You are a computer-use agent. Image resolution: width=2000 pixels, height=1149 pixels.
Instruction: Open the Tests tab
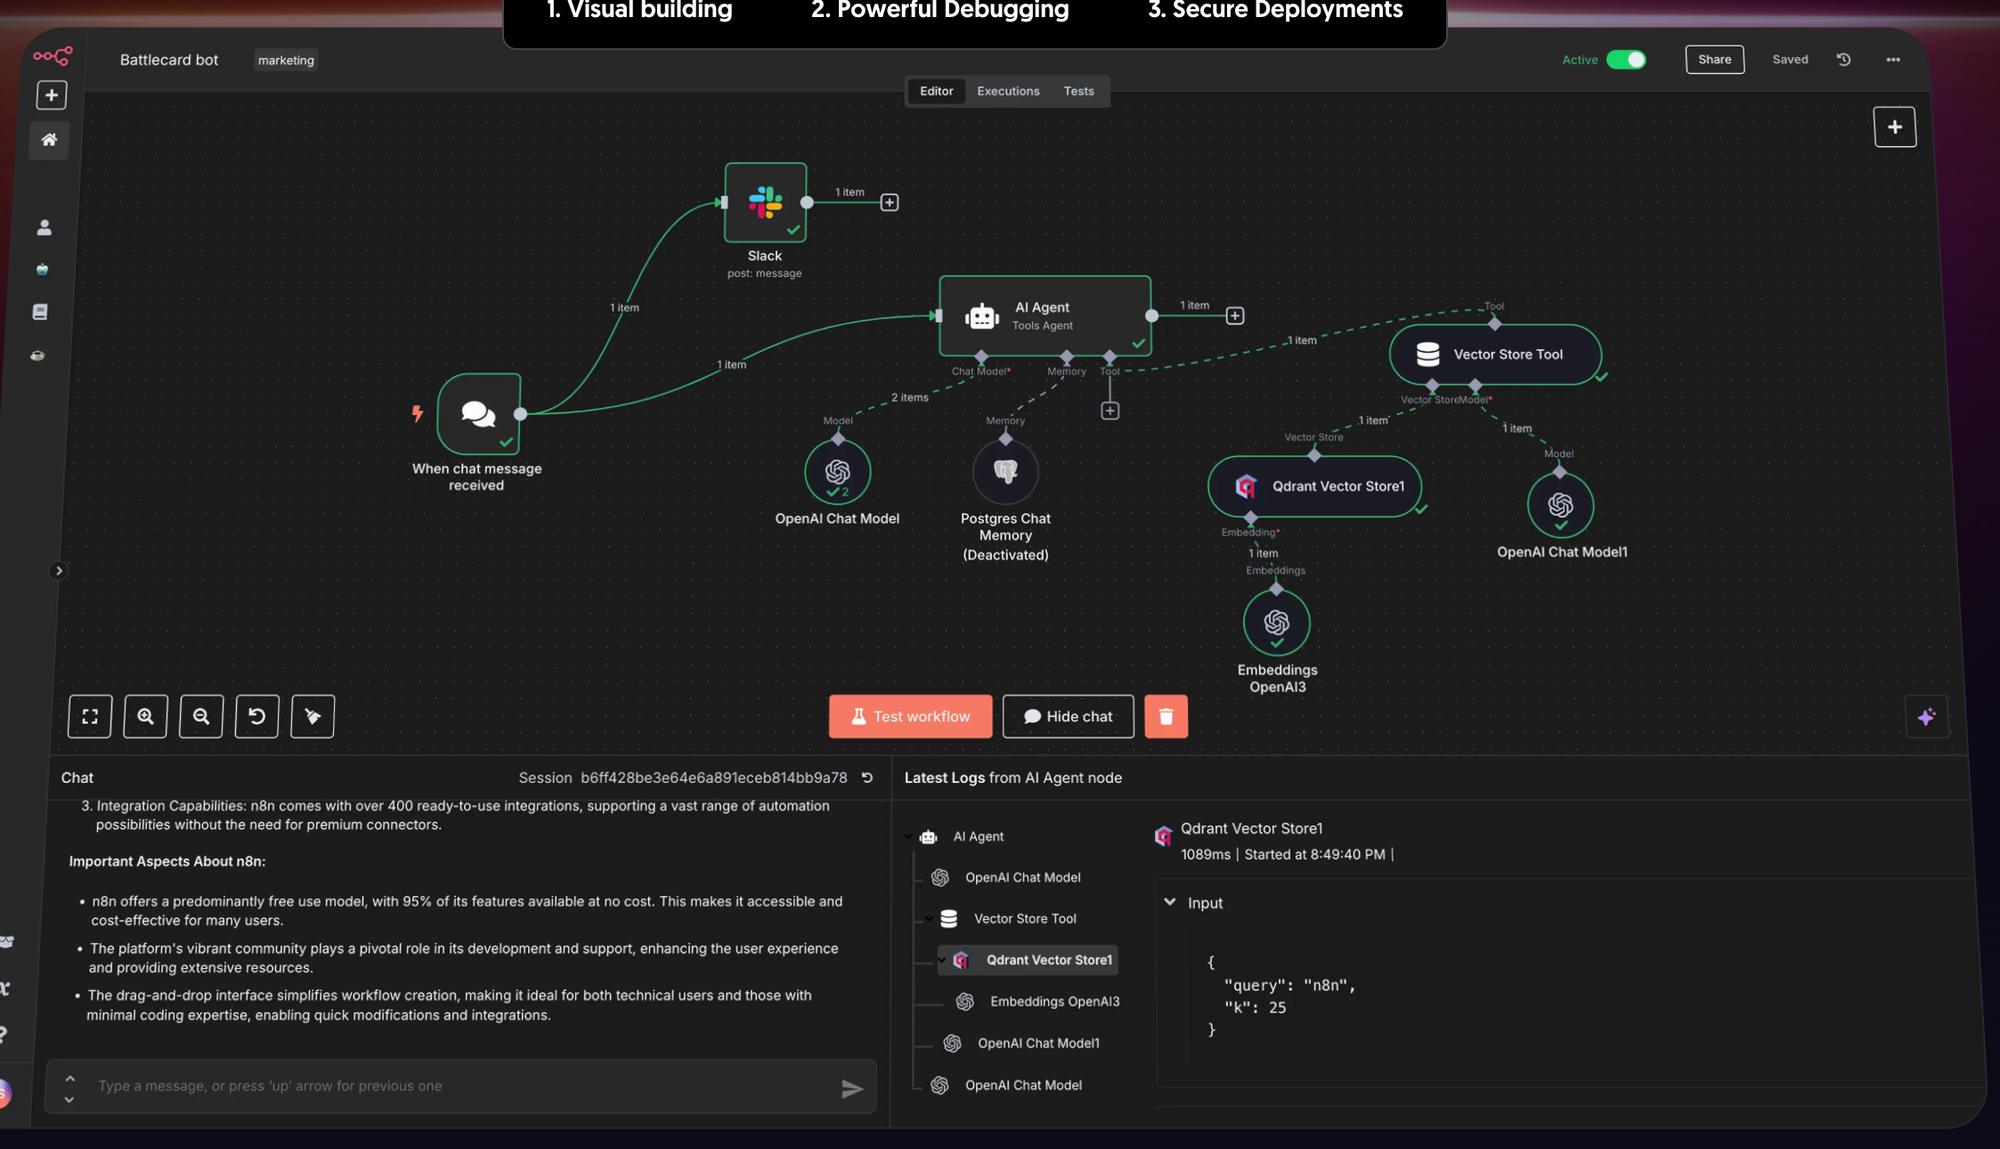[1078, 91]
